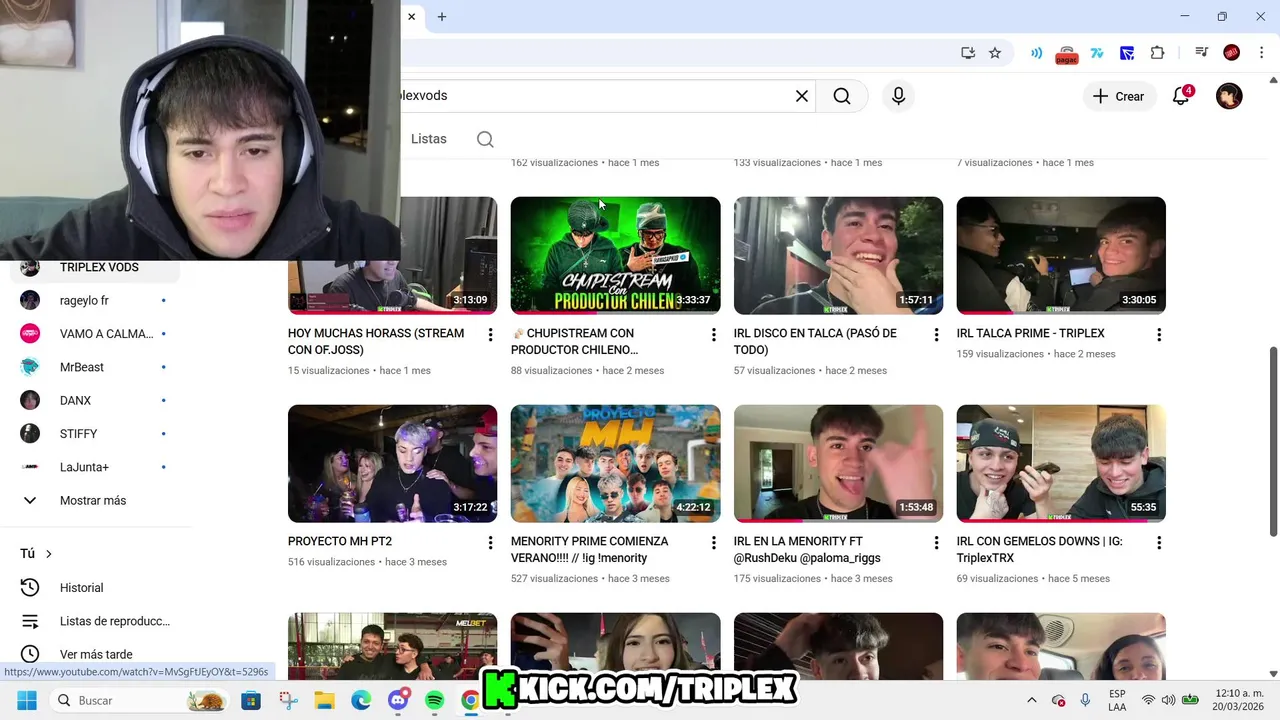Open the PROYECTO MH PT2 title link
The width and height of the screenshot is (1280, 720).
pyautogui.click(x=340, y=541)
